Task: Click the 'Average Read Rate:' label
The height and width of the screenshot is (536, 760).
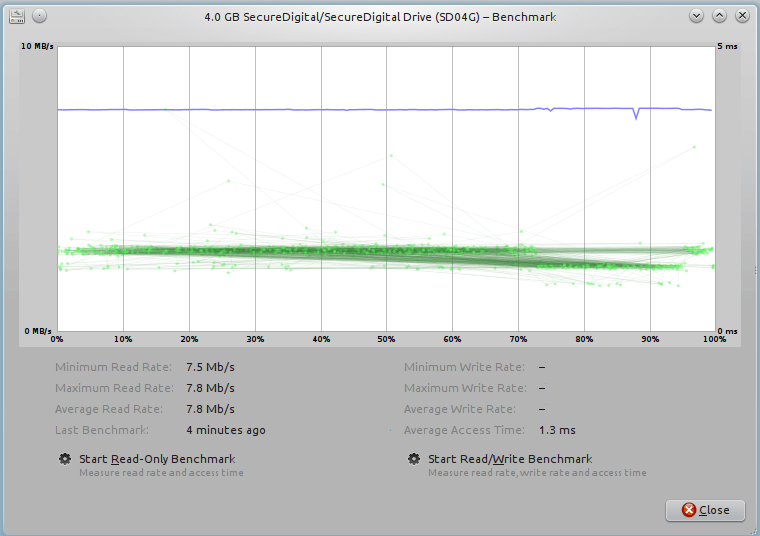Action: pos(109,409)
